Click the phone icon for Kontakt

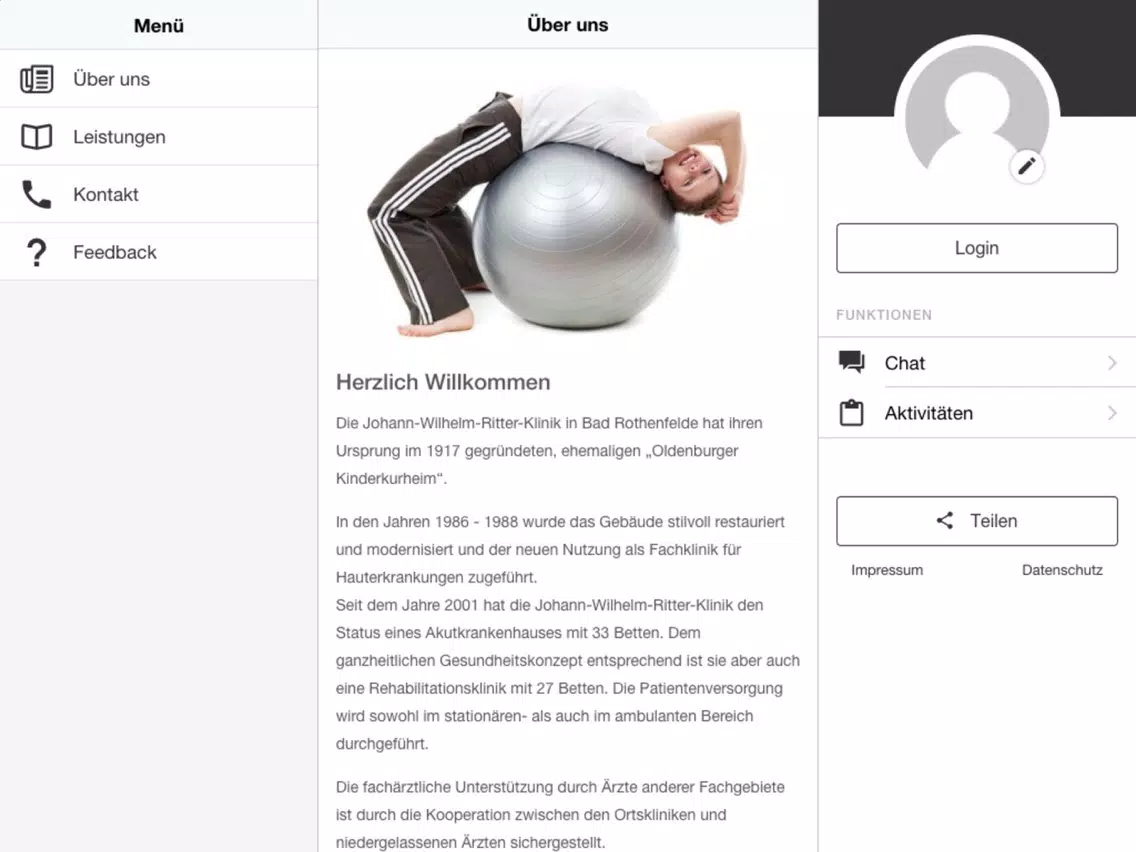pyautogui.click(x=36, y=194)
